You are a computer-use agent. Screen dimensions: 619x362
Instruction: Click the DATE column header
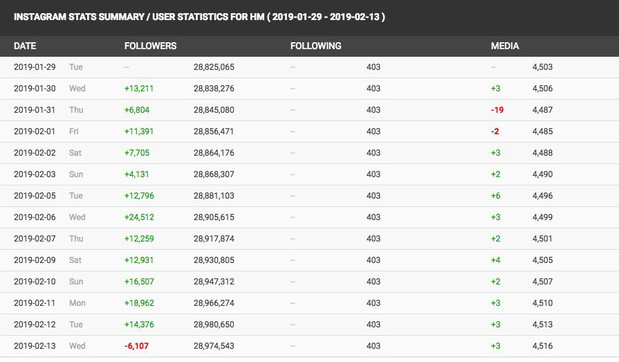click(x=25, y=46)
